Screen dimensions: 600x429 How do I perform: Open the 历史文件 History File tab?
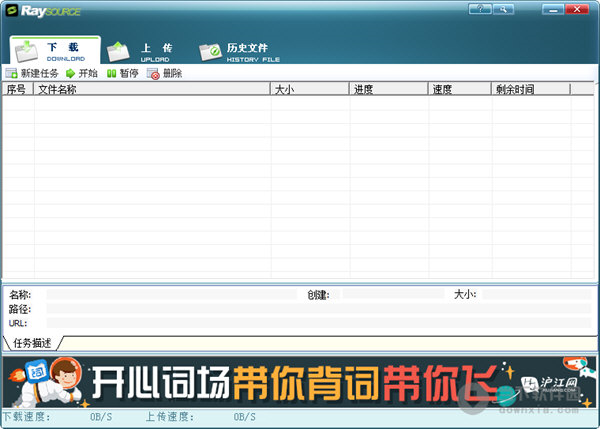tap(240, 52)
